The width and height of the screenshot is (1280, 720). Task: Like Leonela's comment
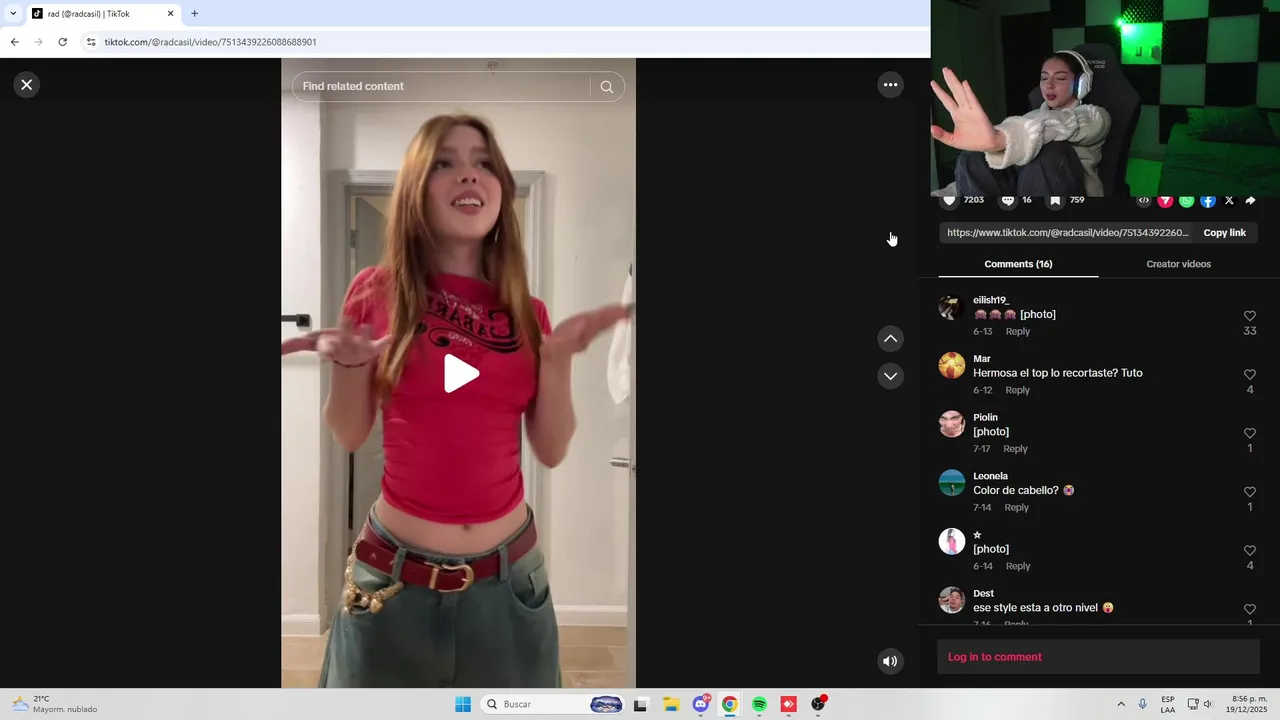click(1250, 492)
